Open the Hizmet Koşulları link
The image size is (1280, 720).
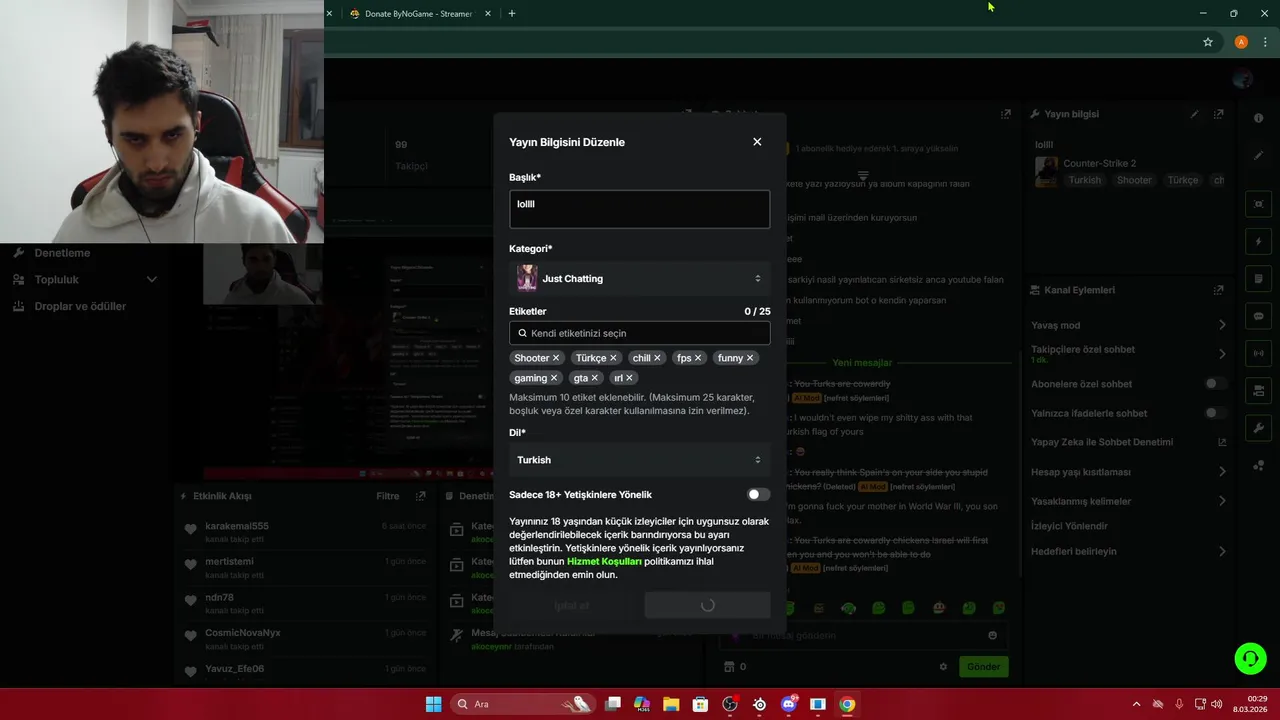click(x=604, y=562)
